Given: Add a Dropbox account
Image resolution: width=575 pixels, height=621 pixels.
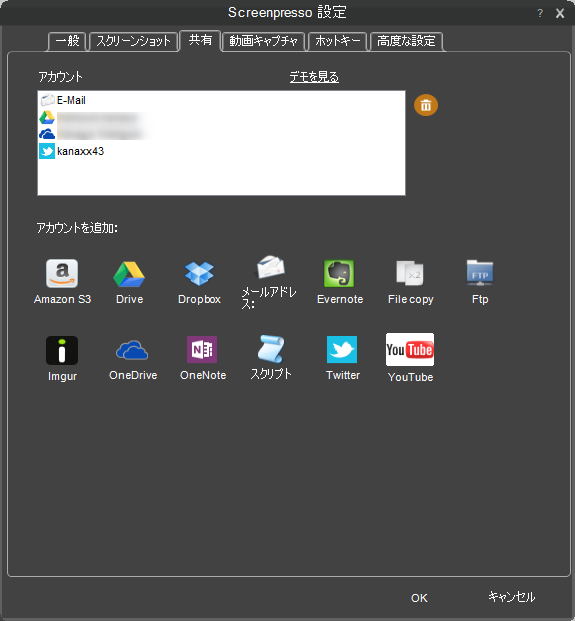Looking at the screenshot, I should pos(199,282).
